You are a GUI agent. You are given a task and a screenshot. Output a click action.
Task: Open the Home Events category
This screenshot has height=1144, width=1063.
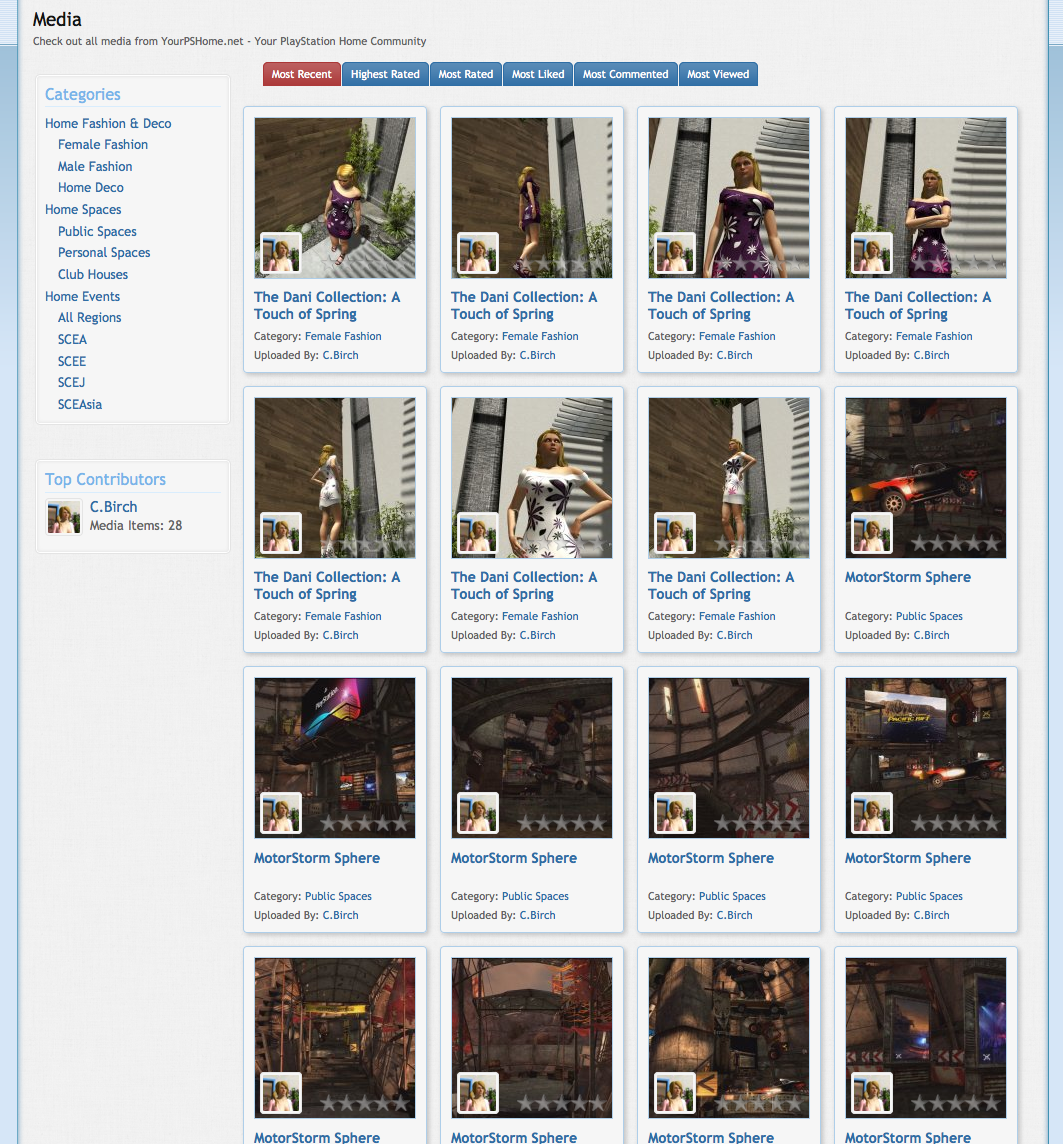click(x=82, y=296)
